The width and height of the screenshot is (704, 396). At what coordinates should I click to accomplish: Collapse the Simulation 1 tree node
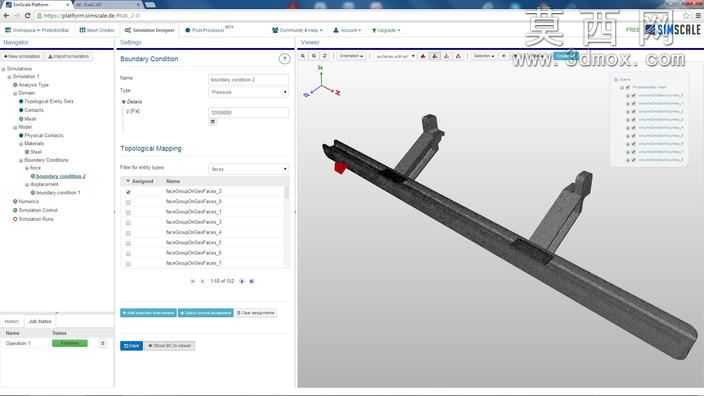(x=9, y=77)
